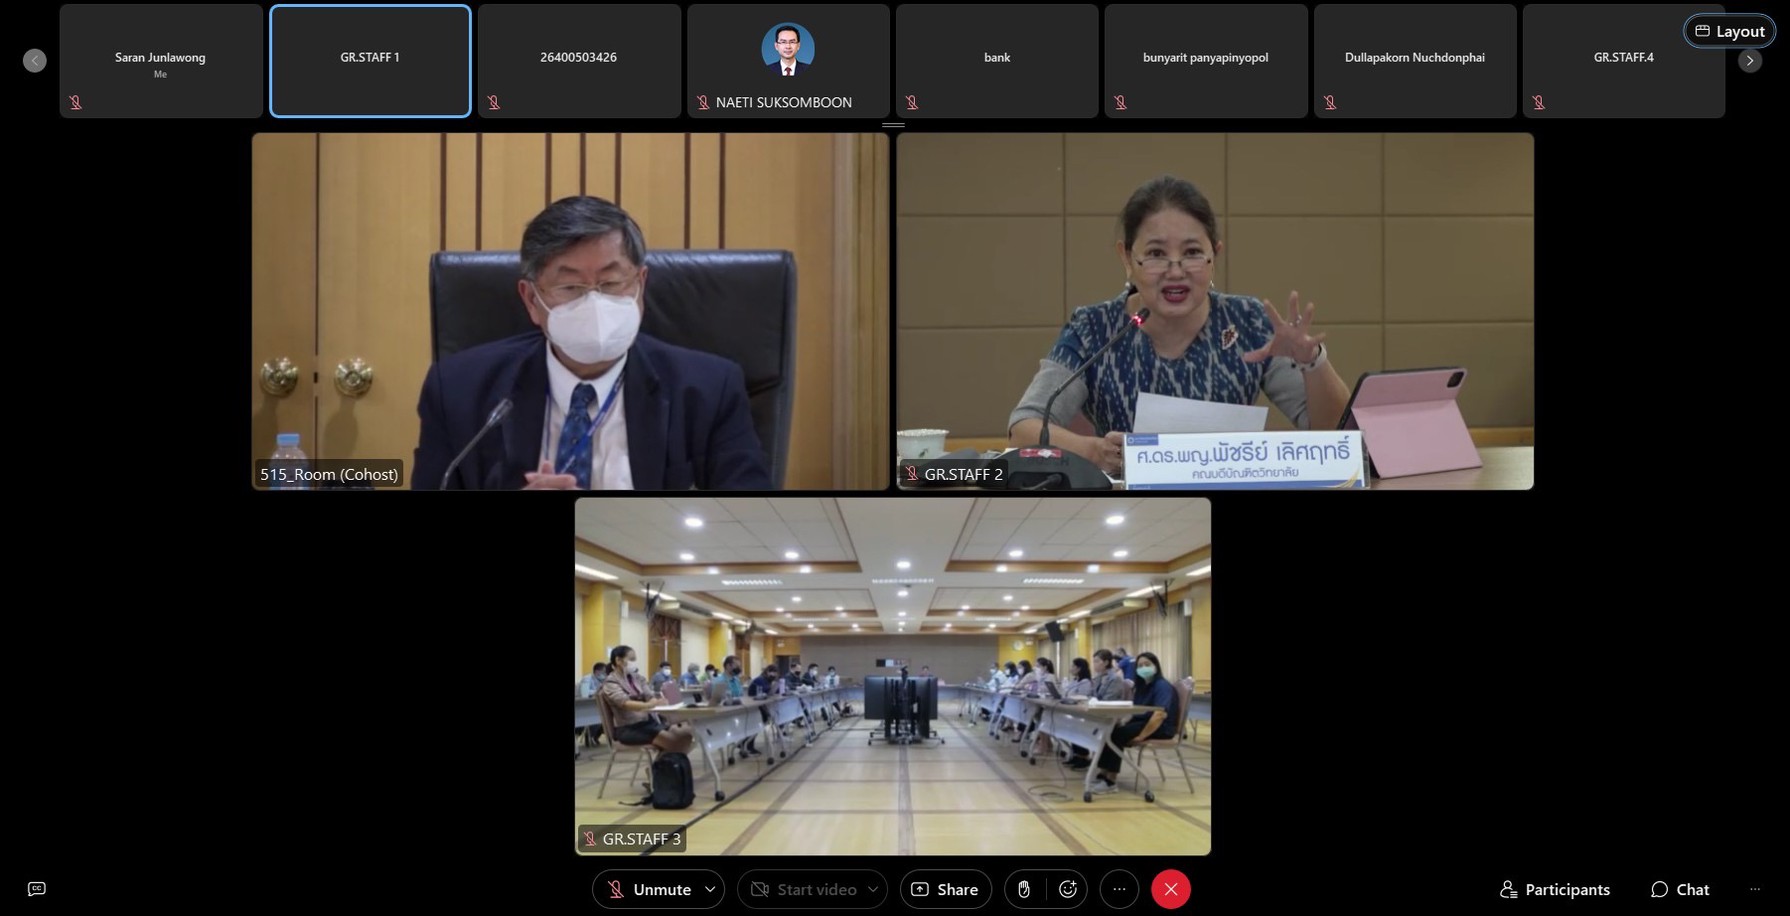The image size is (1790, 916).
Task: Expand video options arrow beside Start video
Action: point(873,889)
